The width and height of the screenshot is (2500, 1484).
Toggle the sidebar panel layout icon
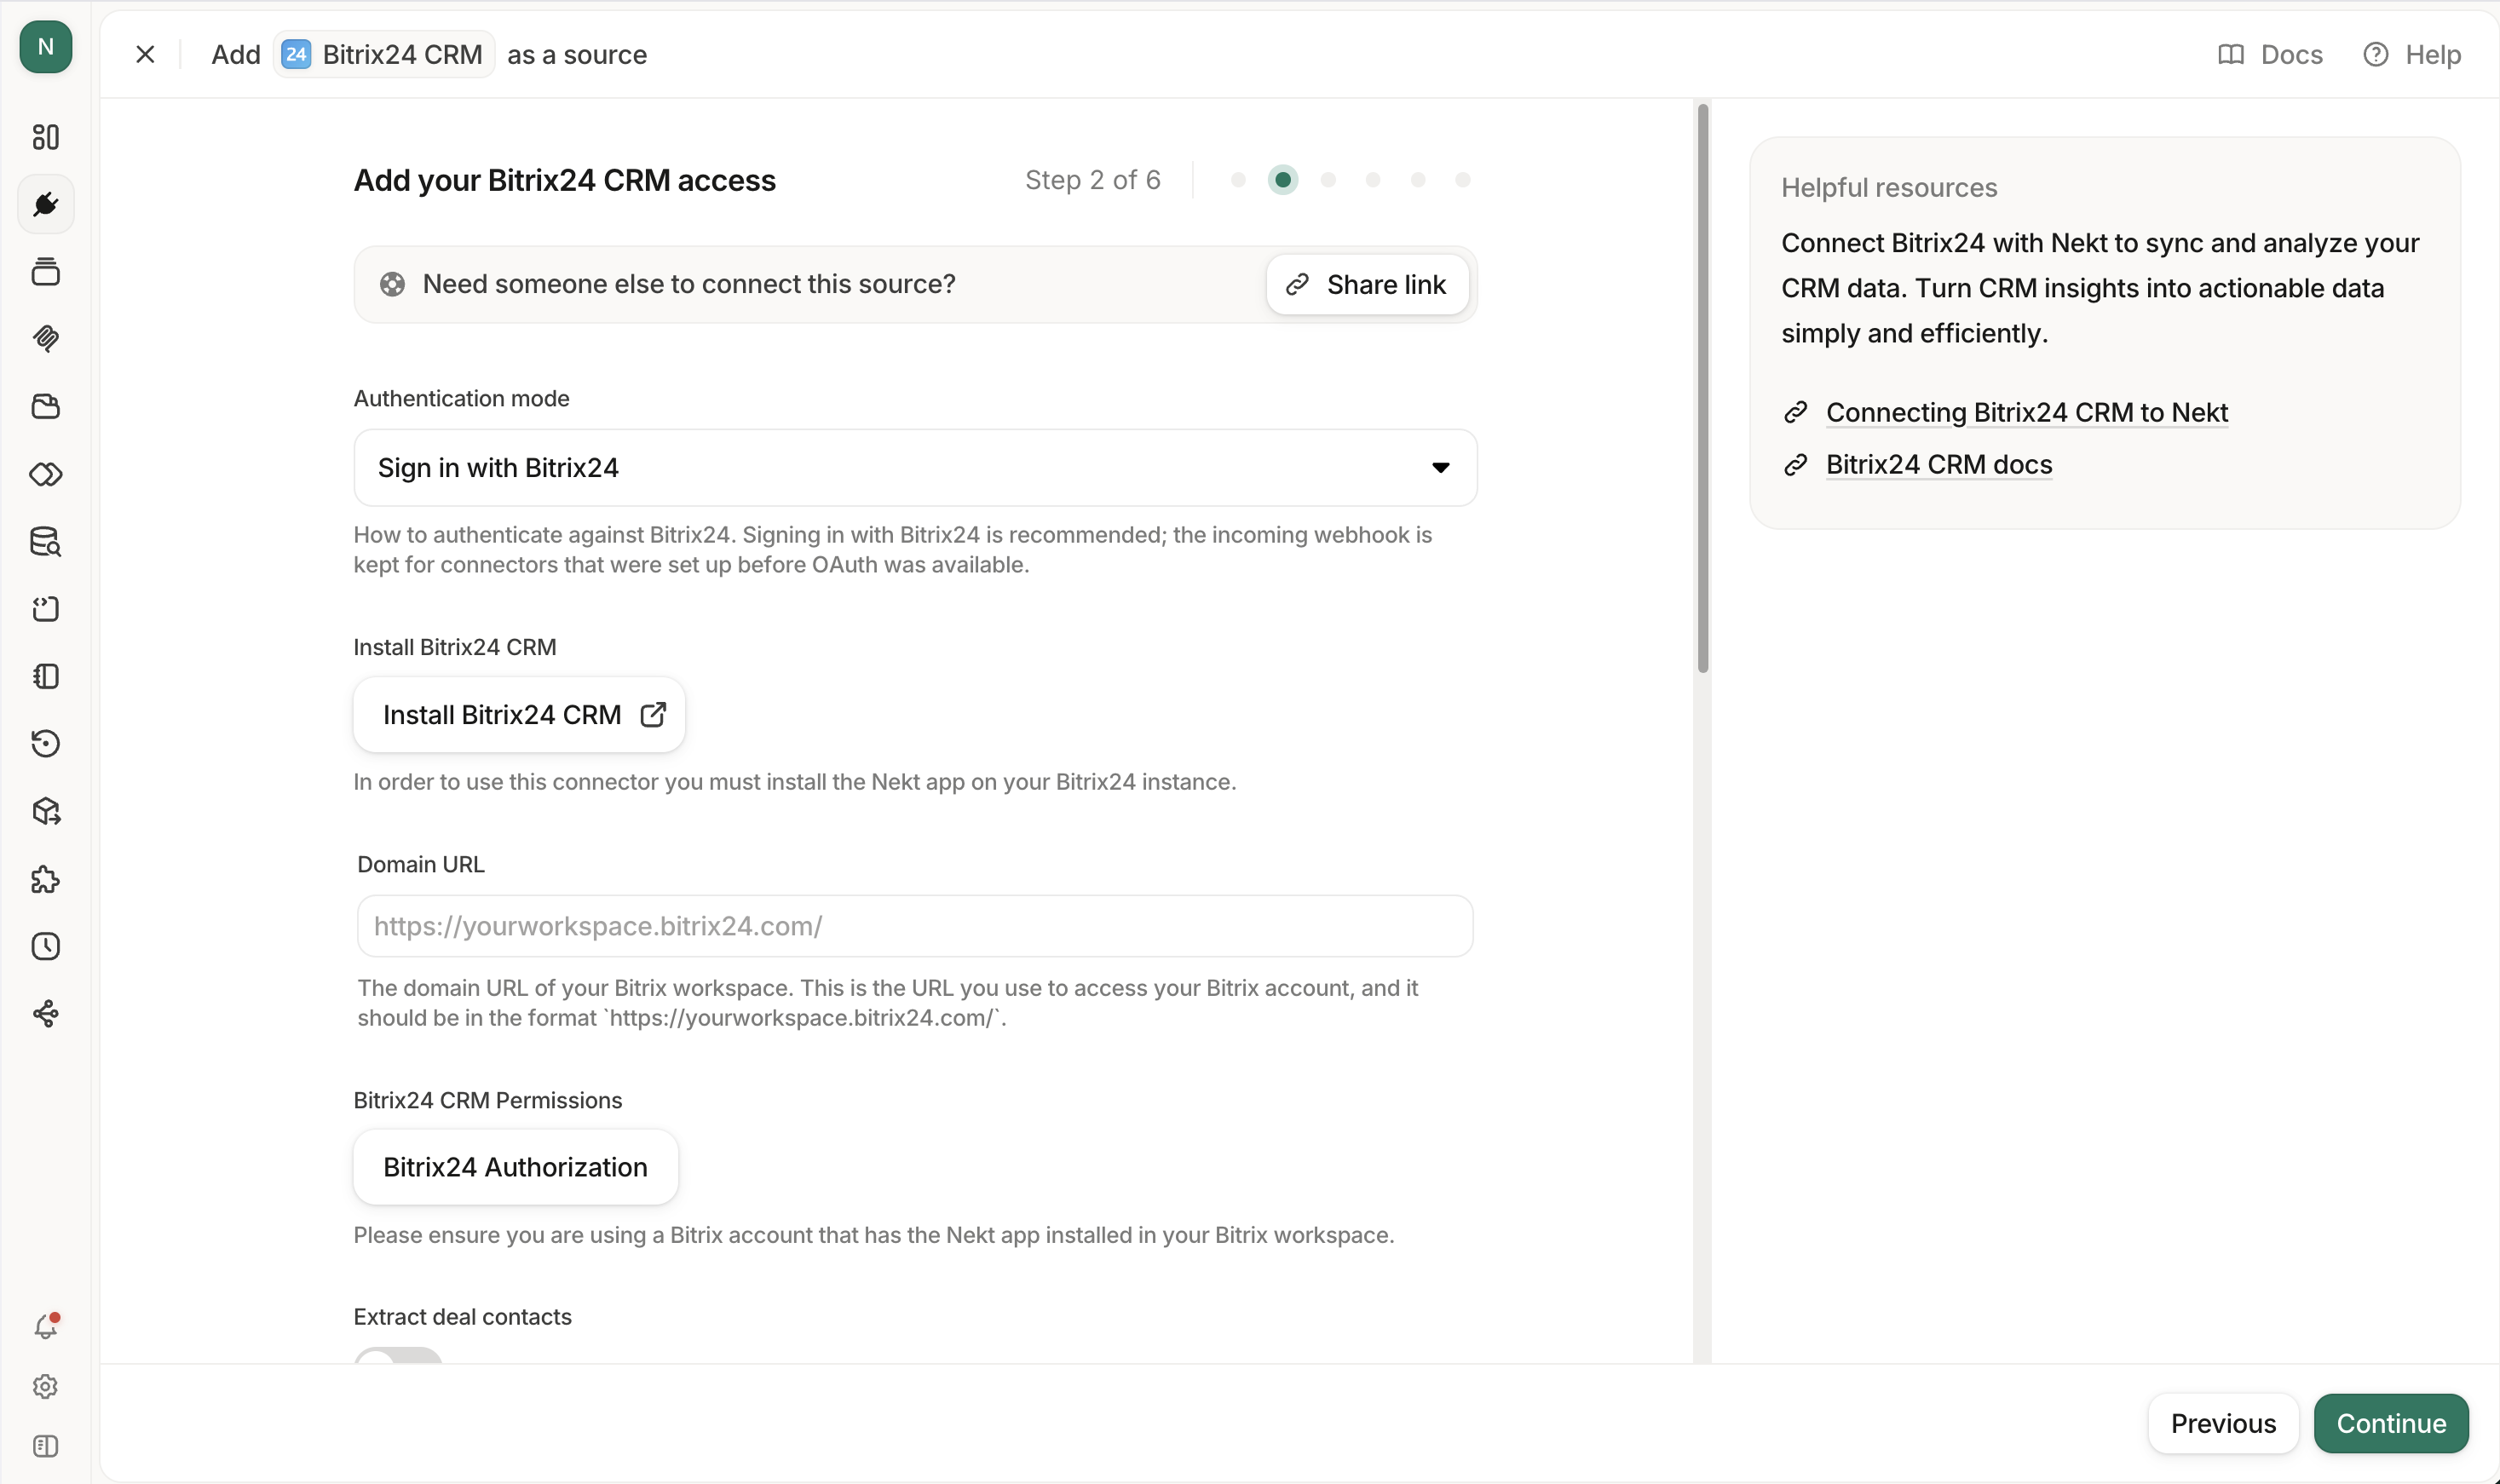coord(46,1446)
